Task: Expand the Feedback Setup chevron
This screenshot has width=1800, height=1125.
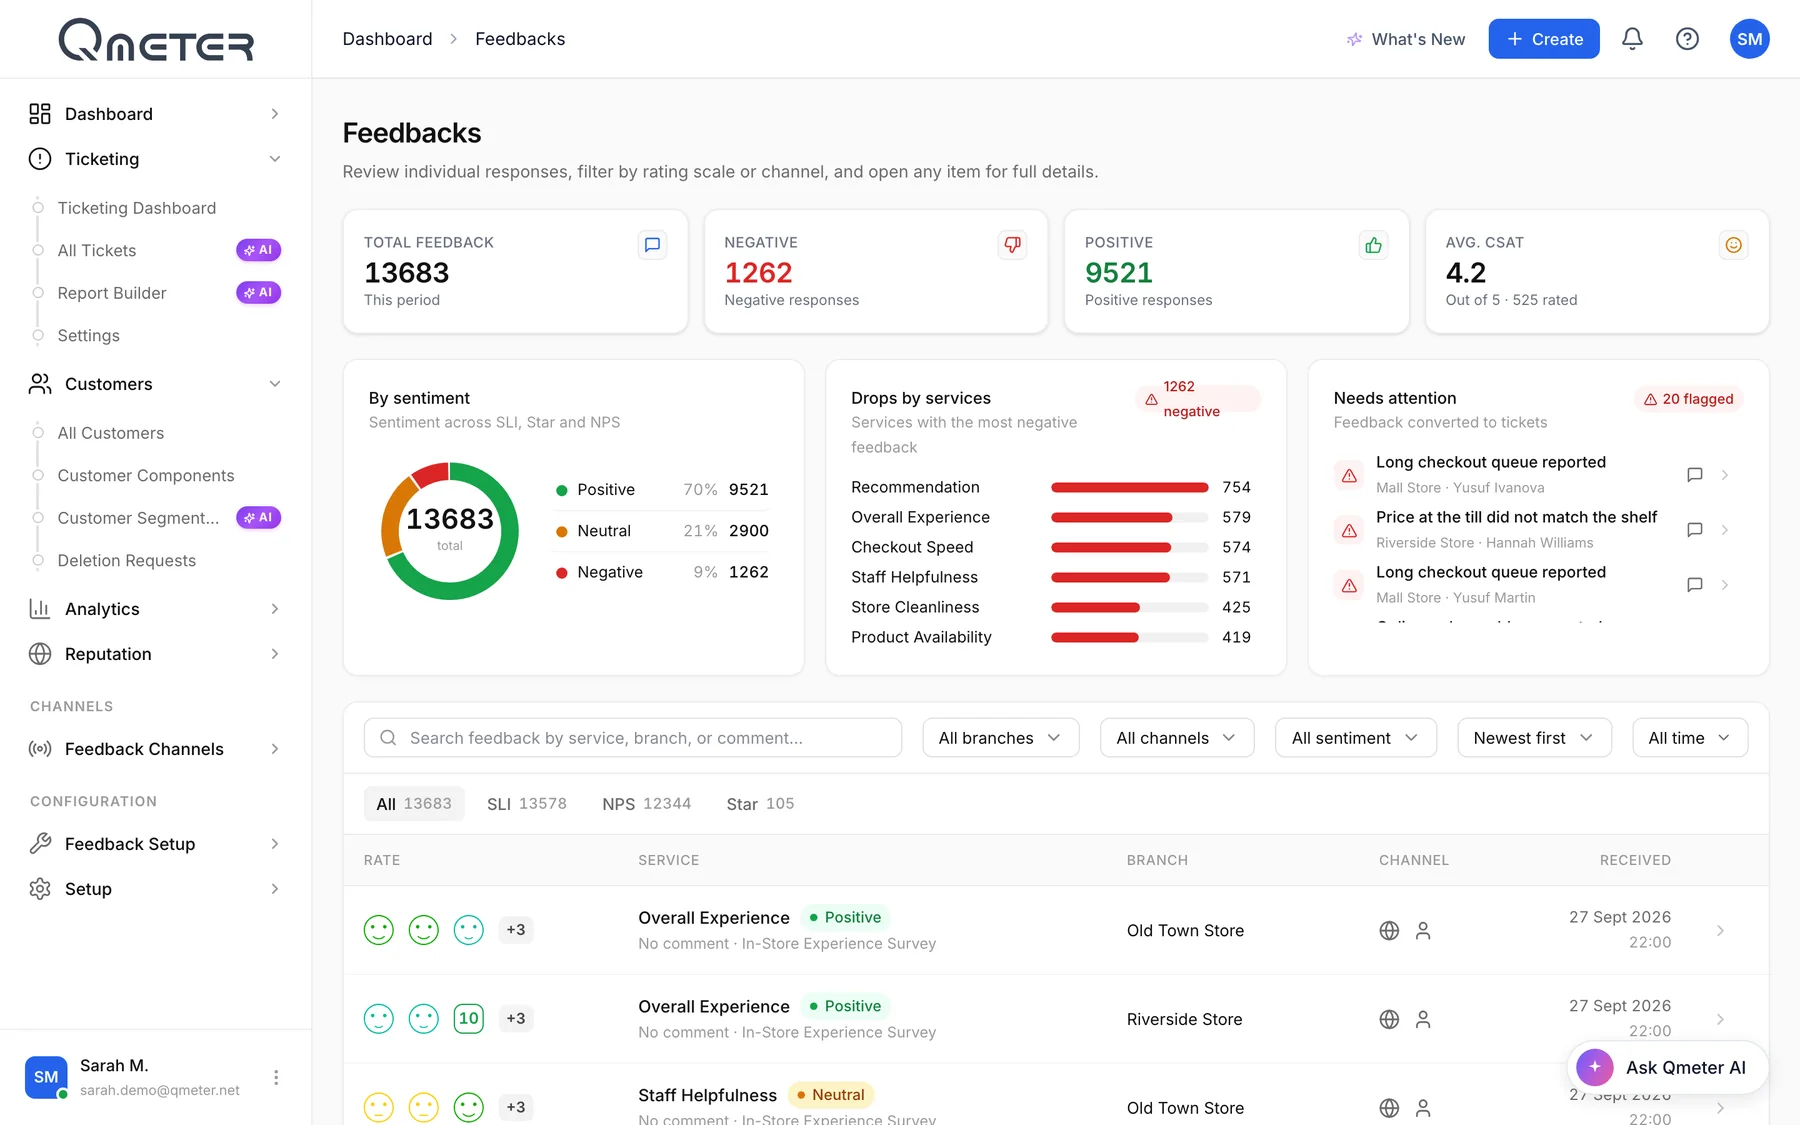Action: click(x=275, y=844)
